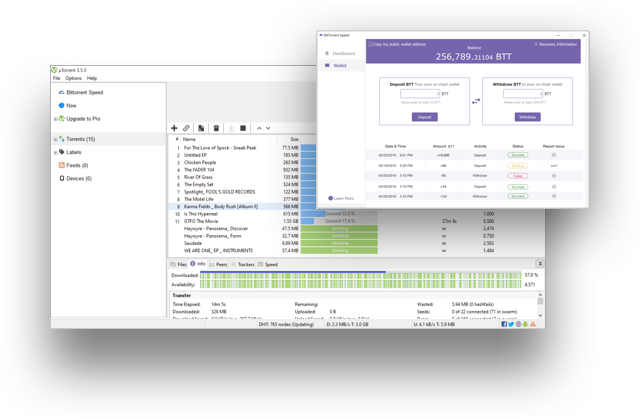The image size is (640, 419).
Task: Open the File menu
Action: click(x=56, y=78)
